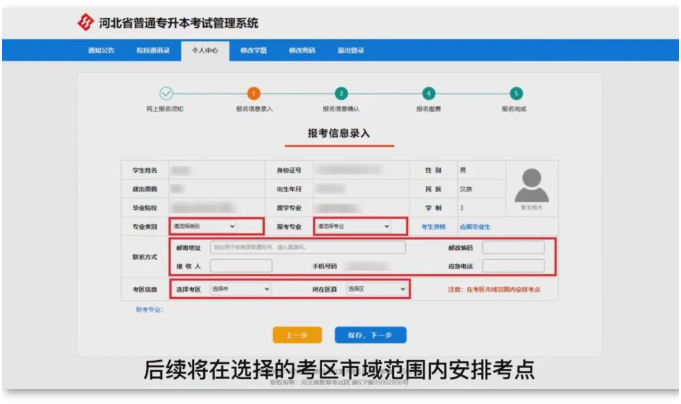Viewport: 681px width, 404px height.
Task: Open the 选择考区 city dropdown
Action: click(232, 289)
